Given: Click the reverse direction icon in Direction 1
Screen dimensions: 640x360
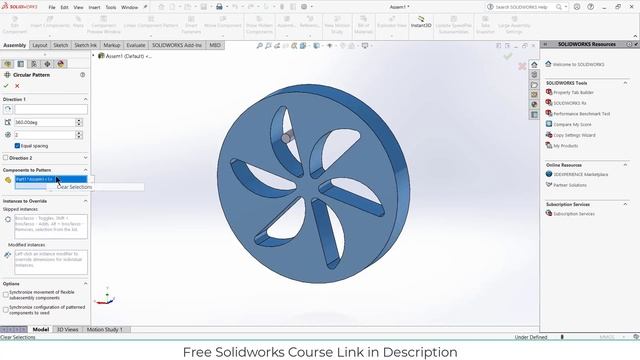Looking at the screenshot, I should [x=7, y=109].
